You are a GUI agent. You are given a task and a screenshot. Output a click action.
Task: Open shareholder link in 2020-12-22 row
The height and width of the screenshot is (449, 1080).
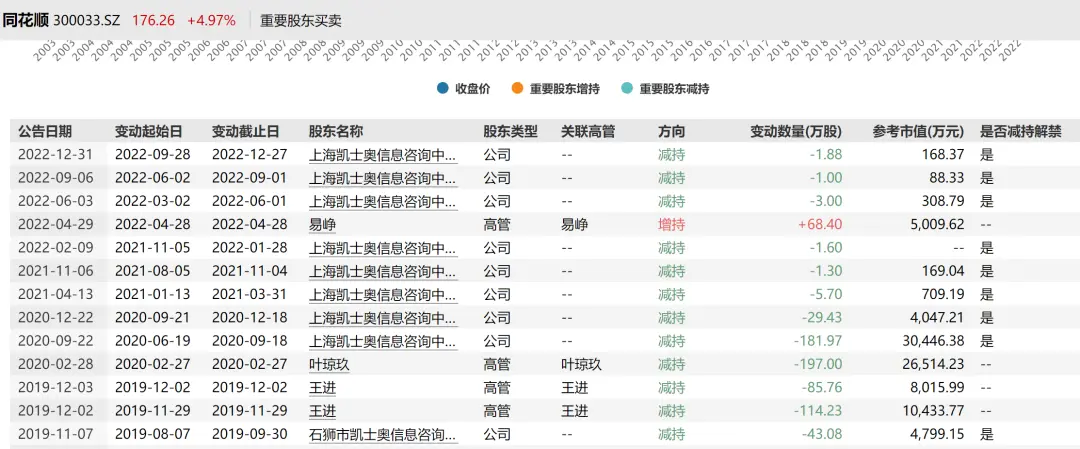click(383, 317)
